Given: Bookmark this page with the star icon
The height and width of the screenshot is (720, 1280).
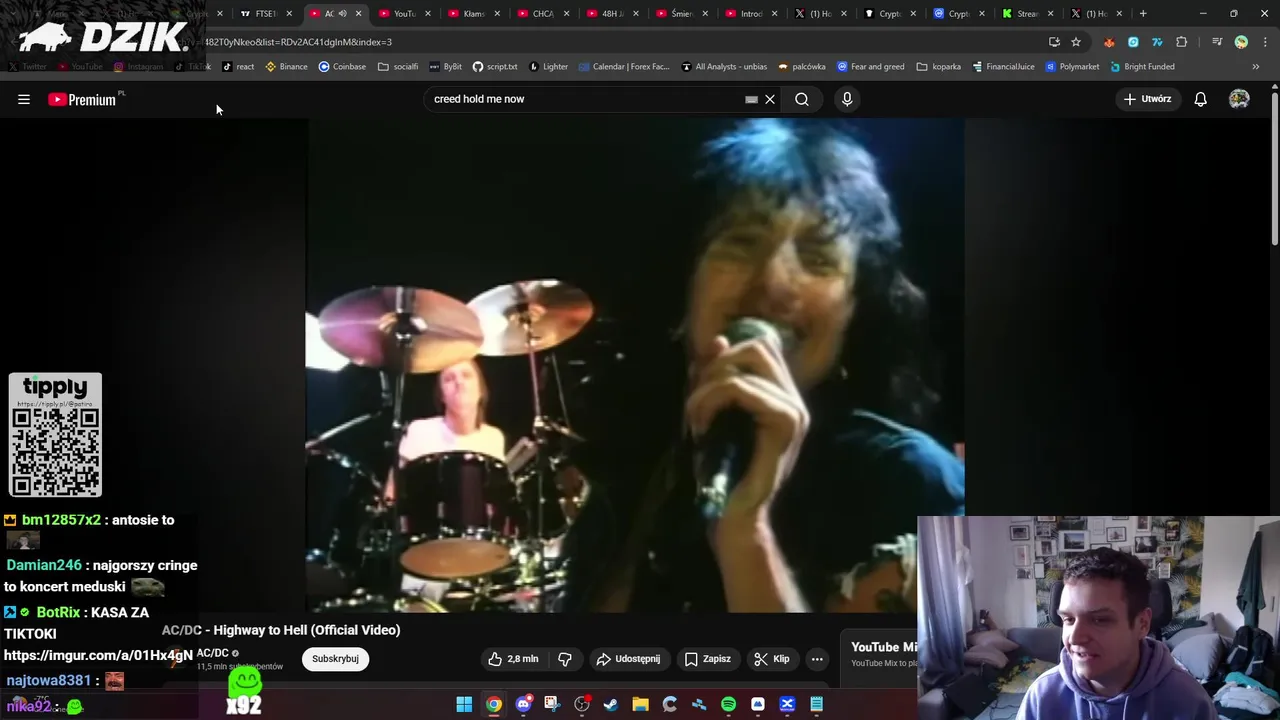Looking at the screenshot, I should pyautogui.click(x=1076, y=42).
